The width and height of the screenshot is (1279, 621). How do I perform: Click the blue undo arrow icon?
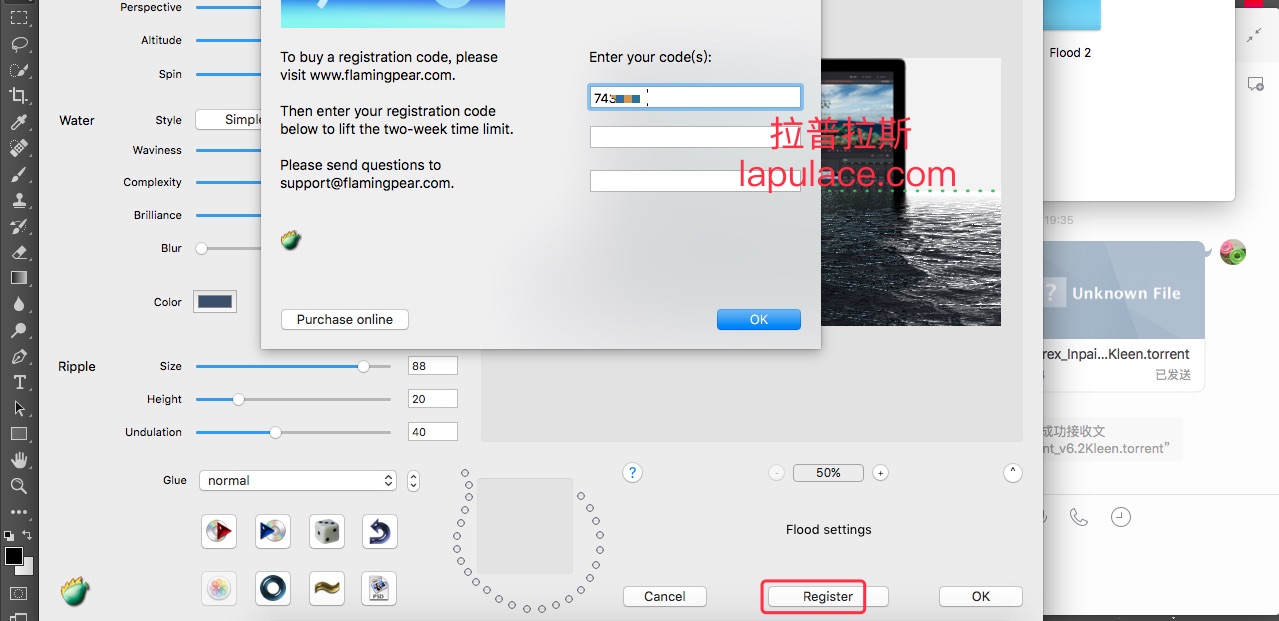point(380,531)
